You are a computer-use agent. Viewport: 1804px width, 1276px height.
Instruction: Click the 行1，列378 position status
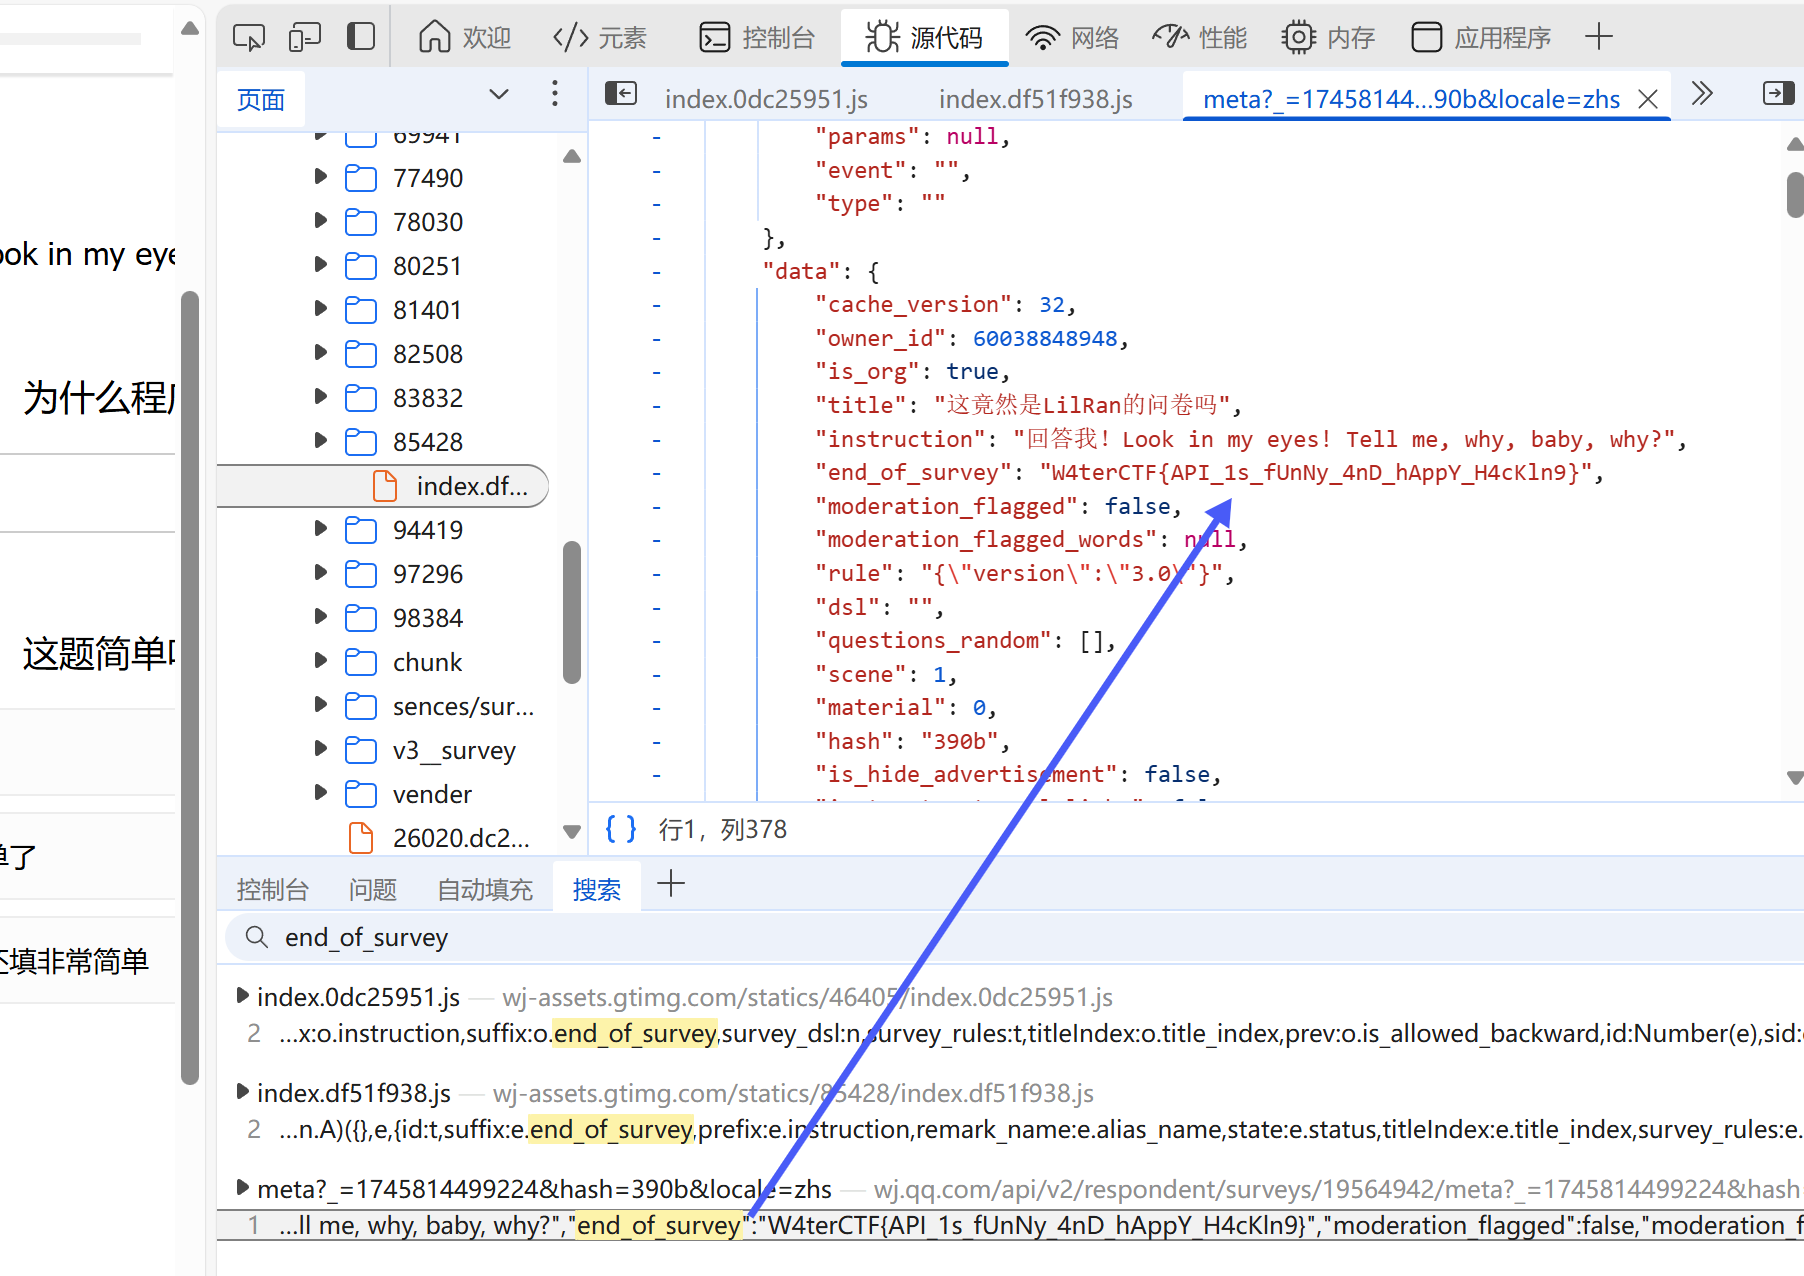click(x=722, y=829)
